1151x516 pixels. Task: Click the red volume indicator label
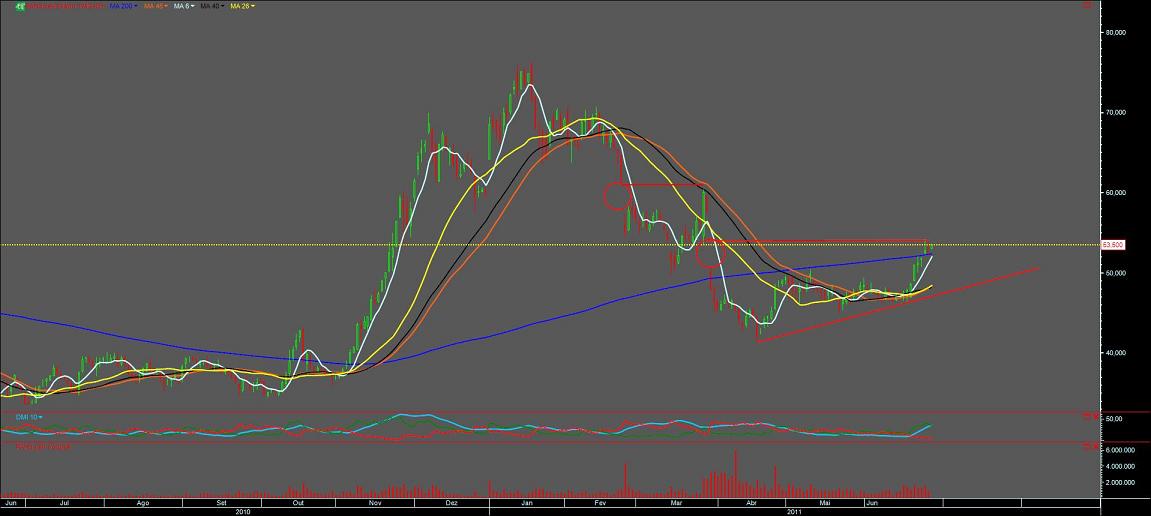pyautogui.click(x=44, y=446)
